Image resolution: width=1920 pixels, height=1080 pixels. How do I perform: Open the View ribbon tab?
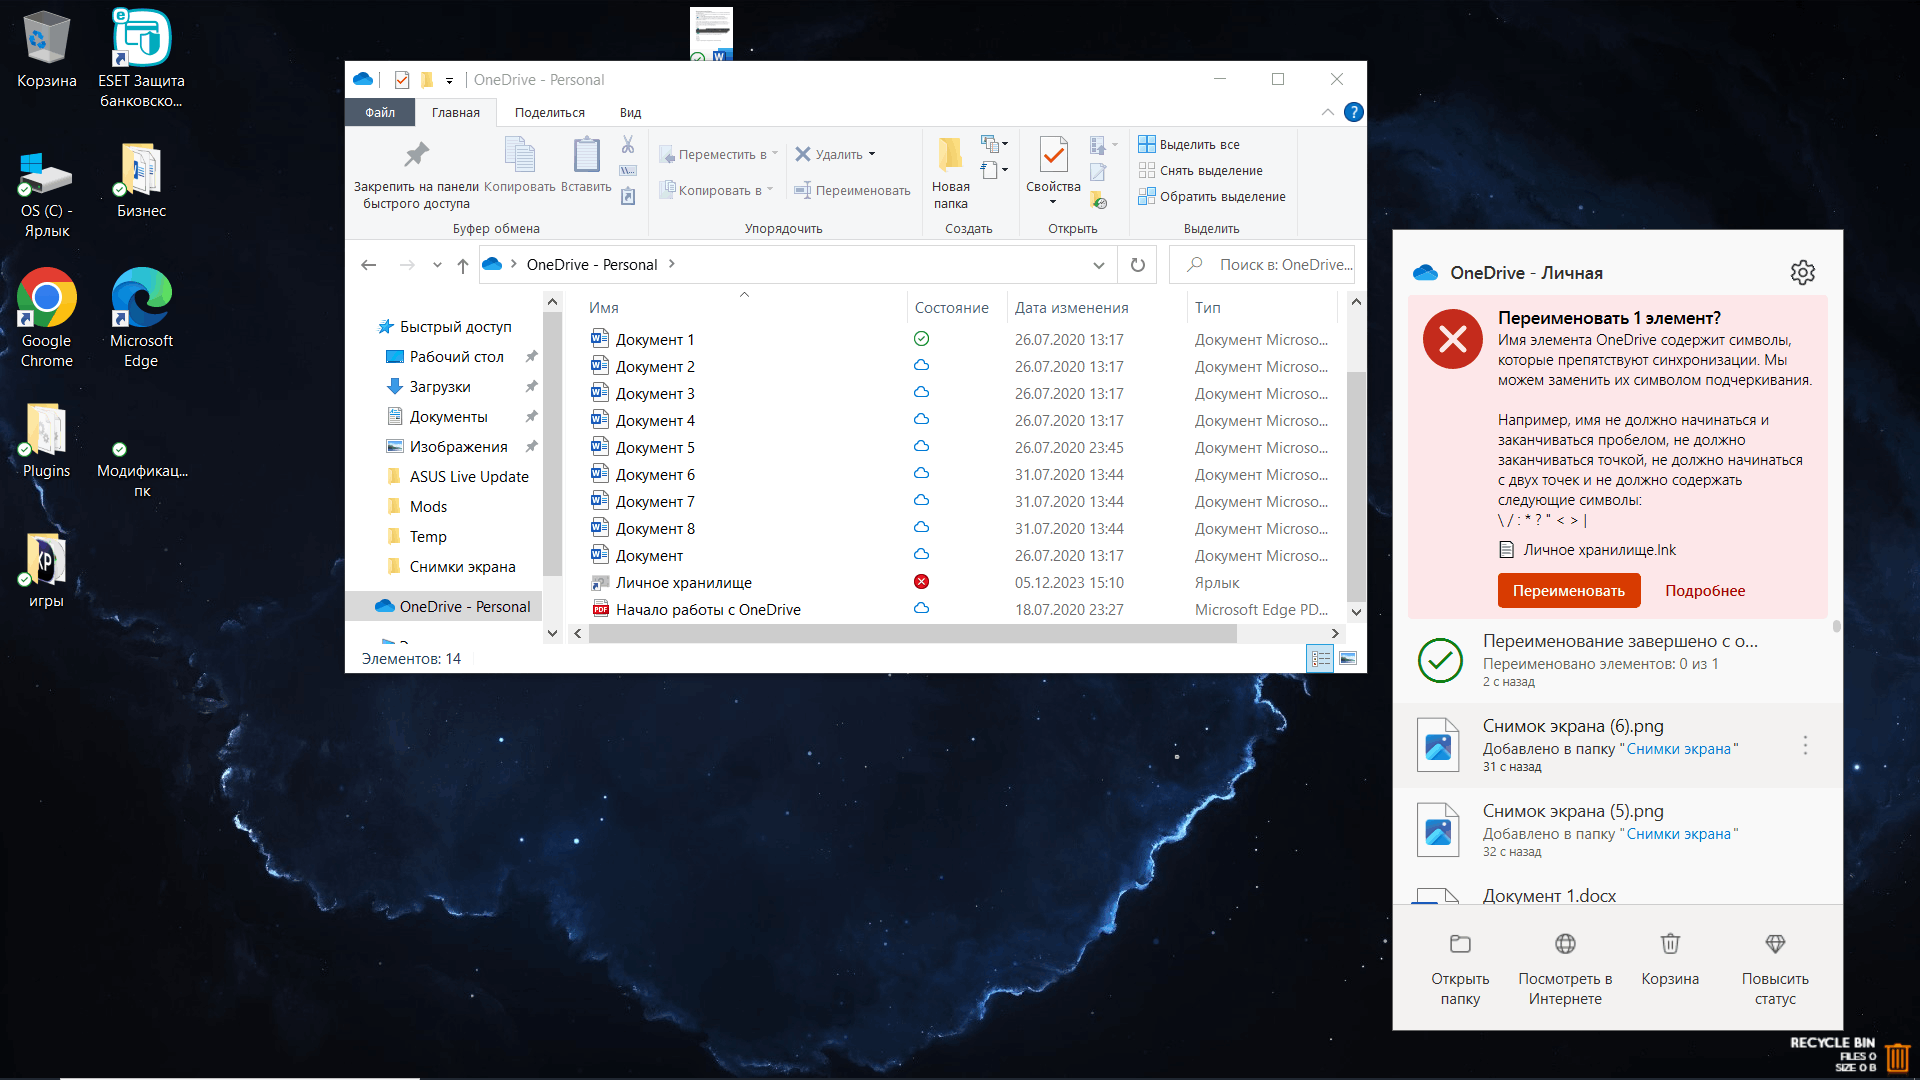pos(630,112)
